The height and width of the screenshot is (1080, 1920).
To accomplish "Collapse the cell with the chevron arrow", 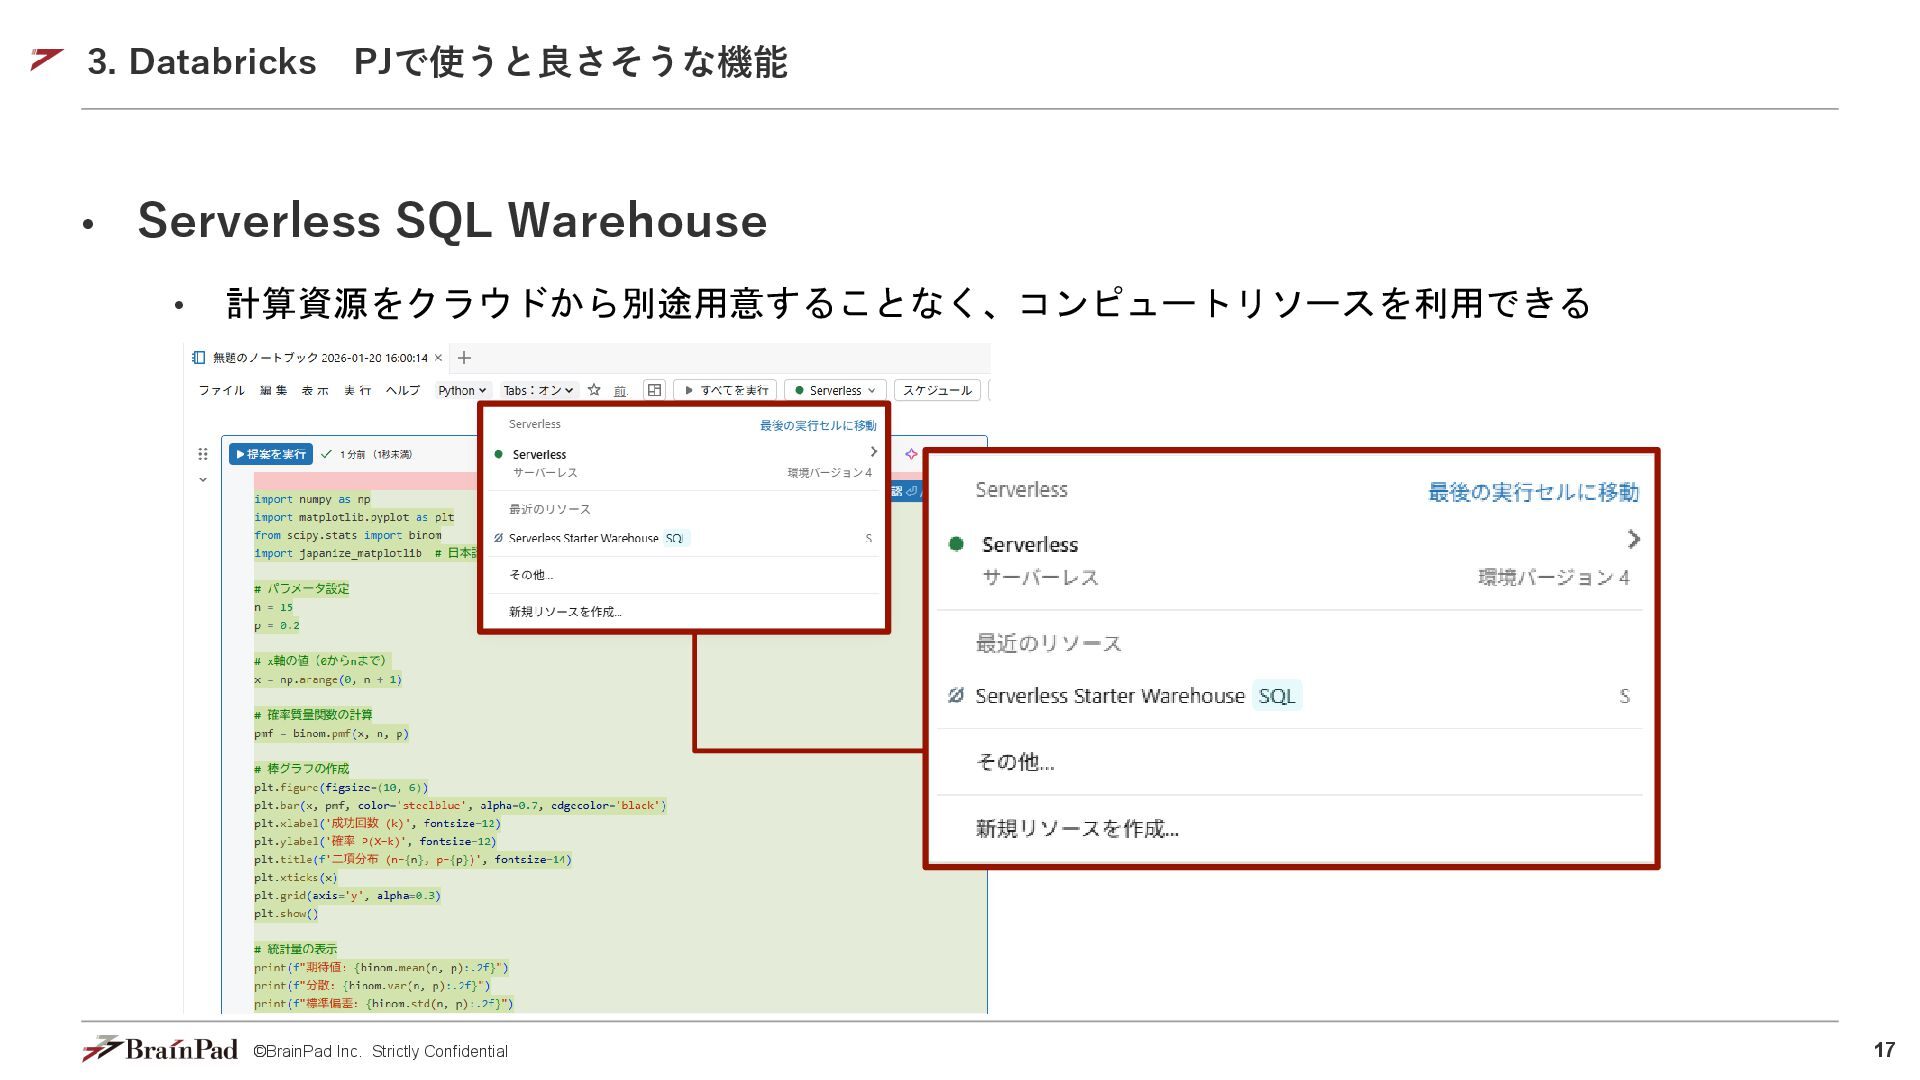I will coord(203,480).
